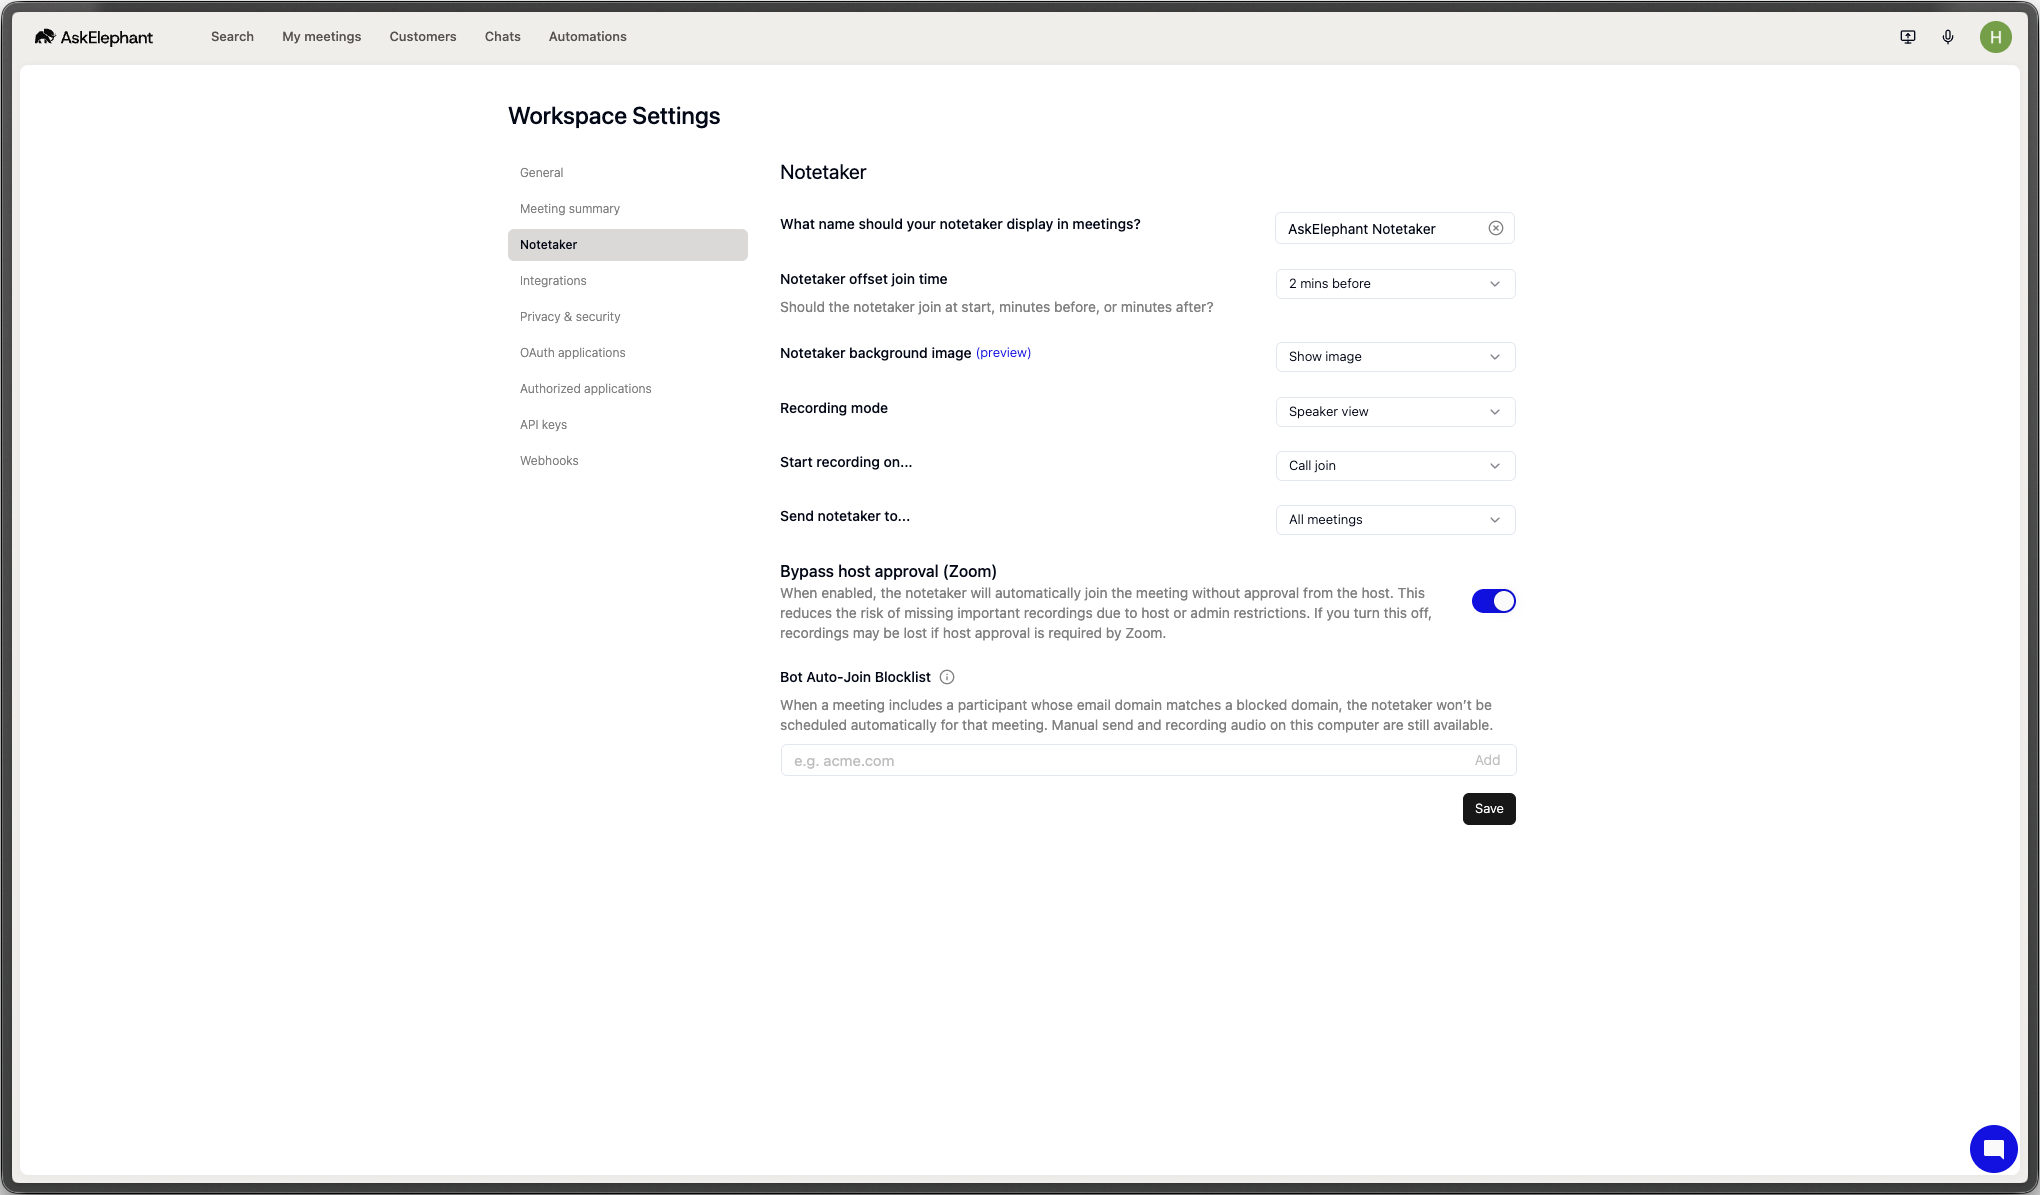This screenshot has width=2040, height=1195.
Task: Click the Save button
Action: click(1489, 809)
